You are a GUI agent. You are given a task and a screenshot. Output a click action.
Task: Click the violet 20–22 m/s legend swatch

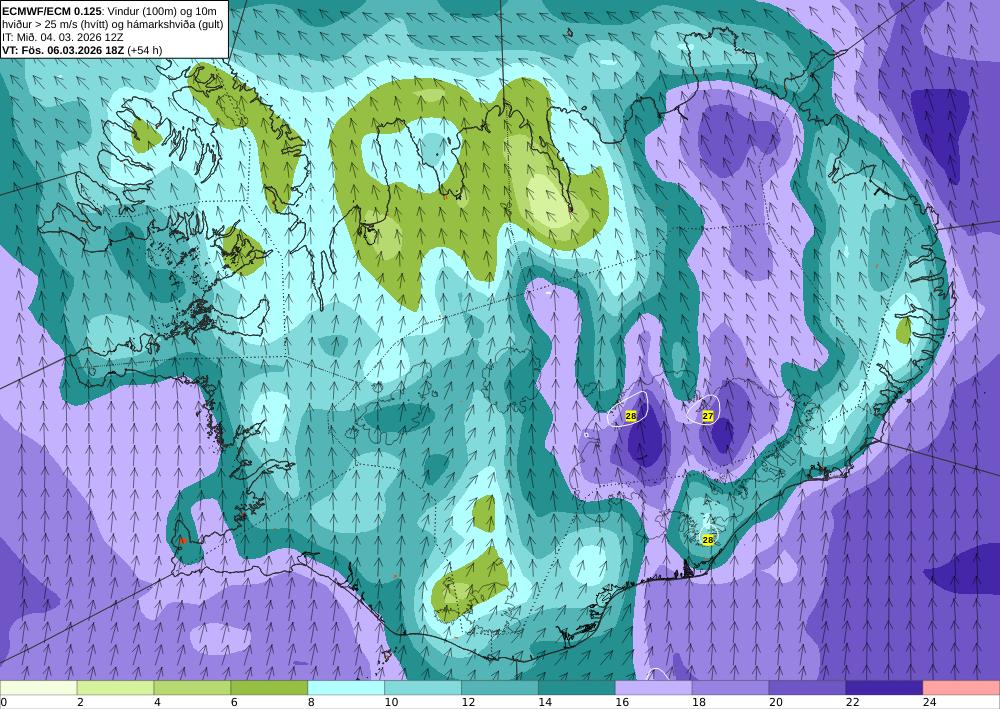[x=807, y=687]
